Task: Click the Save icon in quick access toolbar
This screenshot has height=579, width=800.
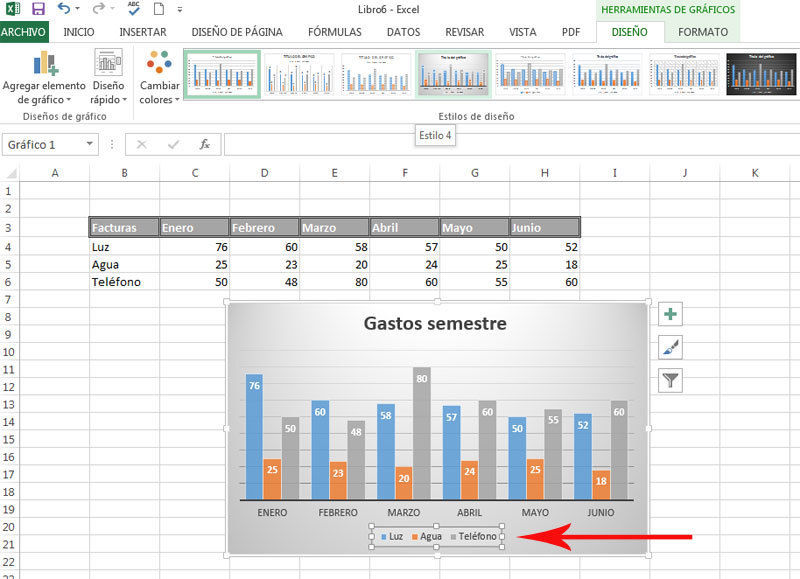Action: [38, 9]
